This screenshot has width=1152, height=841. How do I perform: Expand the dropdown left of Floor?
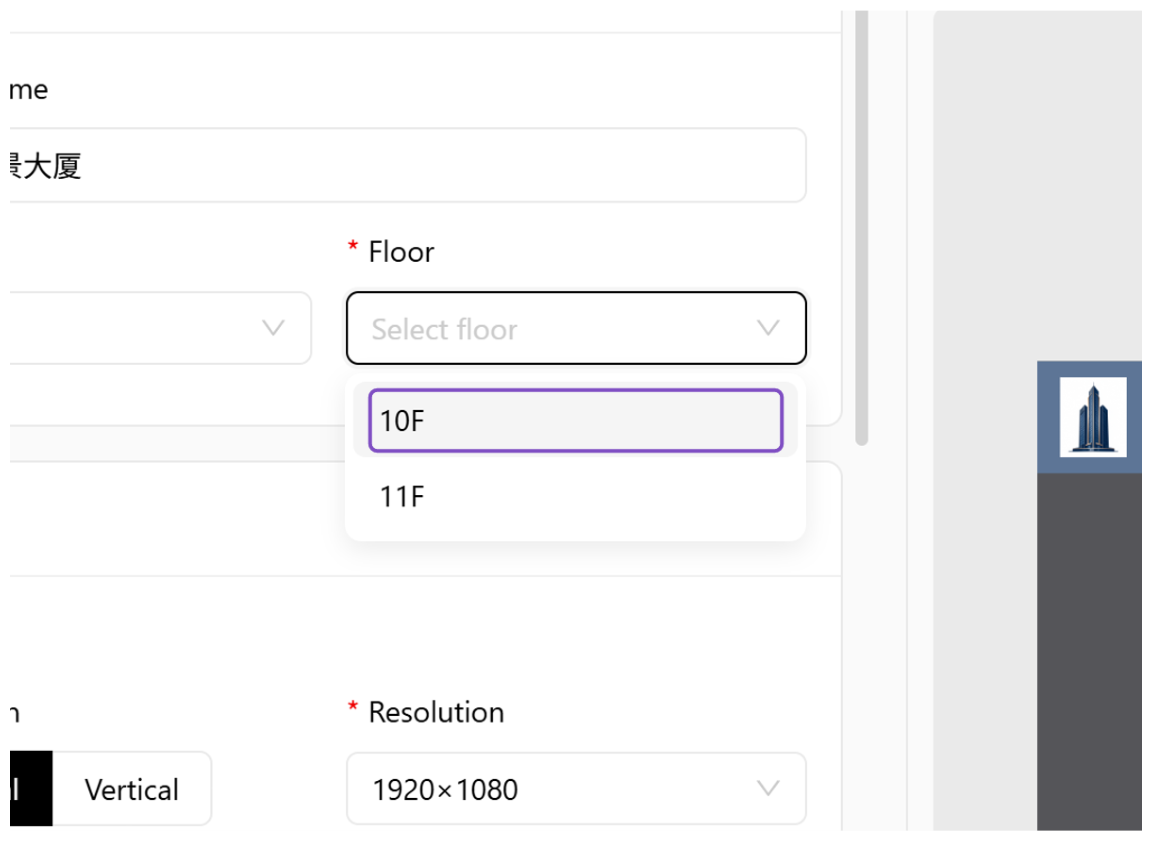tap(160, 328)
